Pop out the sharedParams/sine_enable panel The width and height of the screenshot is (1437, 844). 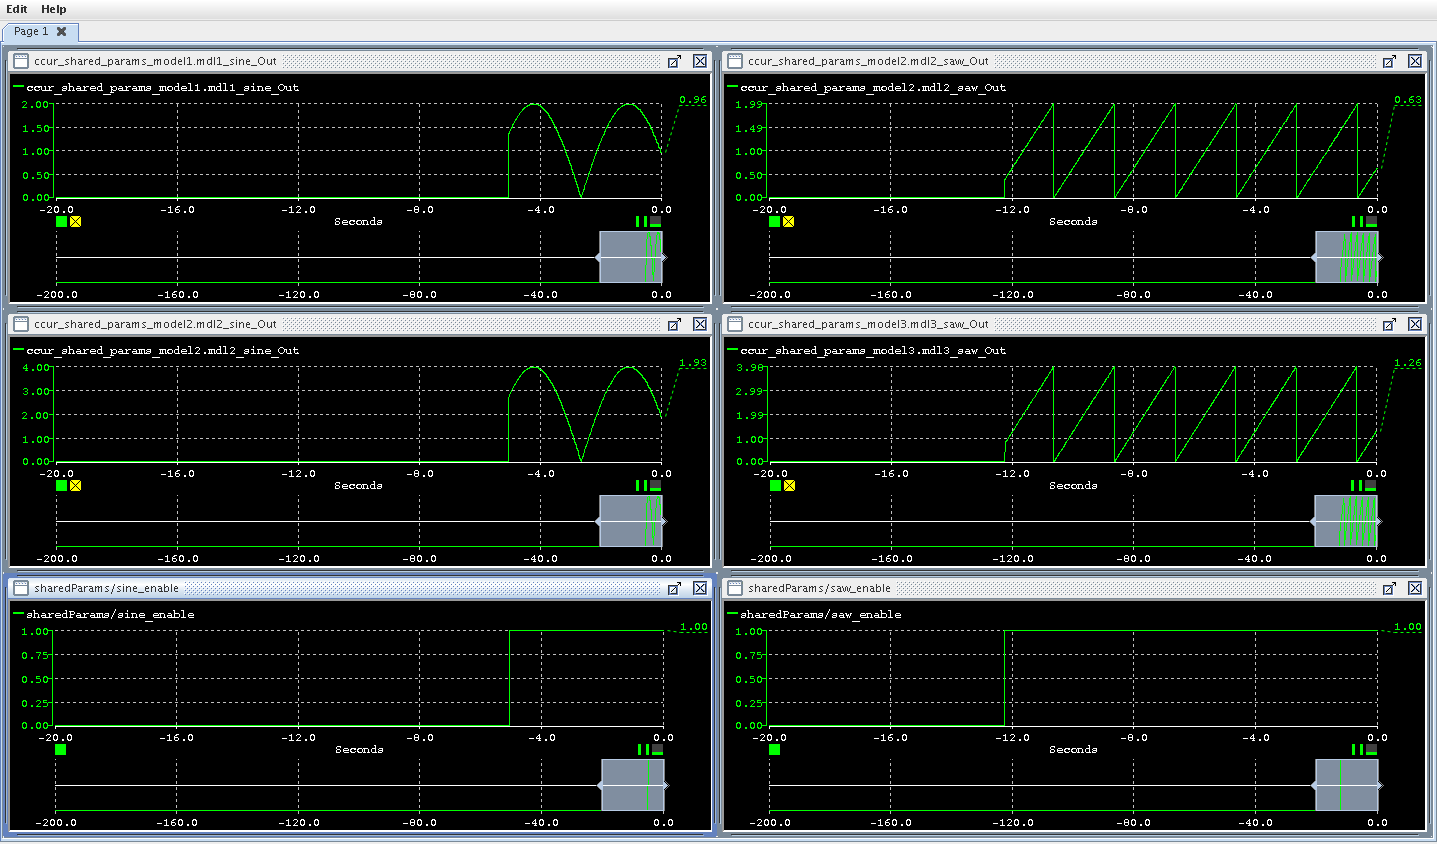click(x=674, y=589)
